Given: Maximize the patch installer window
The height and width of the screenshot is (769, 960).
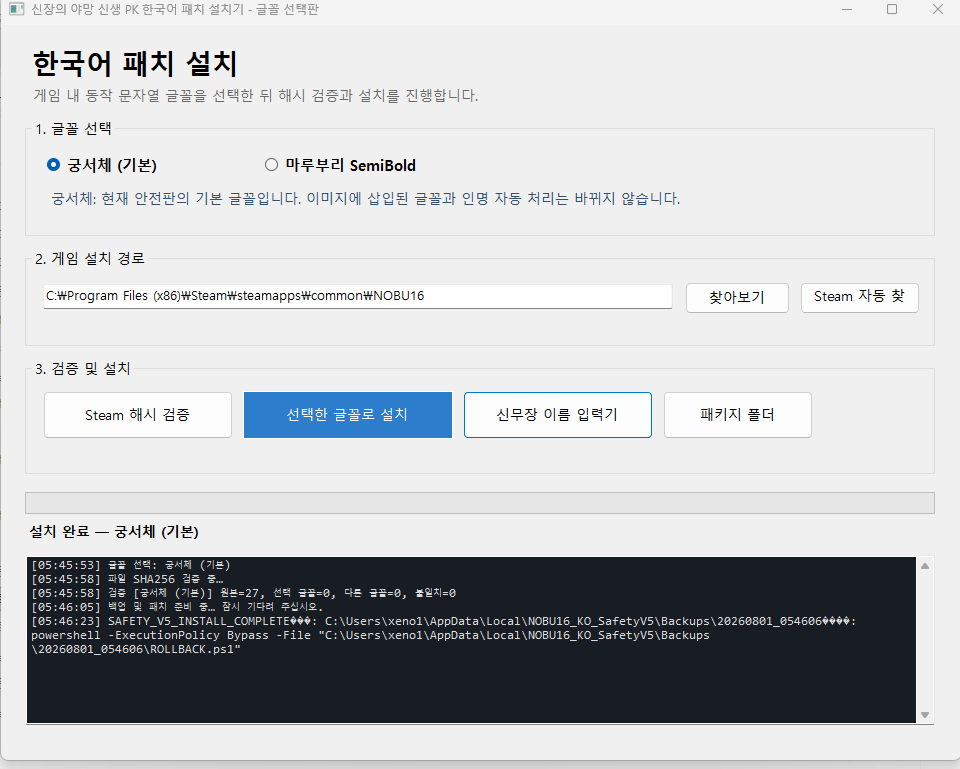Looking at the screenshot, I should pos(892,9).
